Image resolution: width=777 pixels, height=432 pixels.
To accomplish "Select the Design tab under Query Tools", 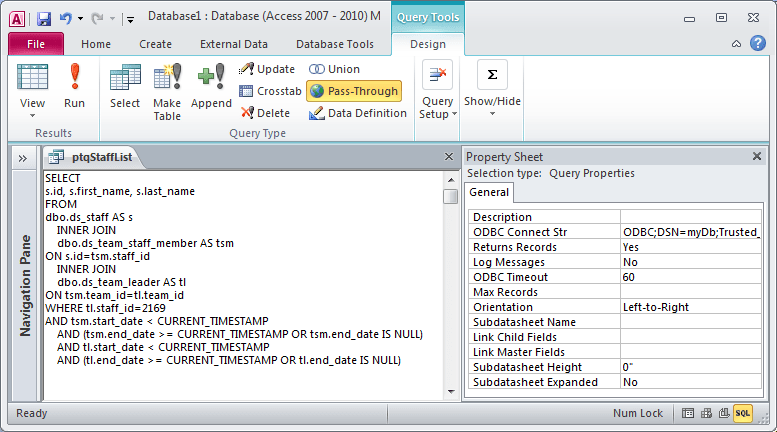I will (428, 44).
